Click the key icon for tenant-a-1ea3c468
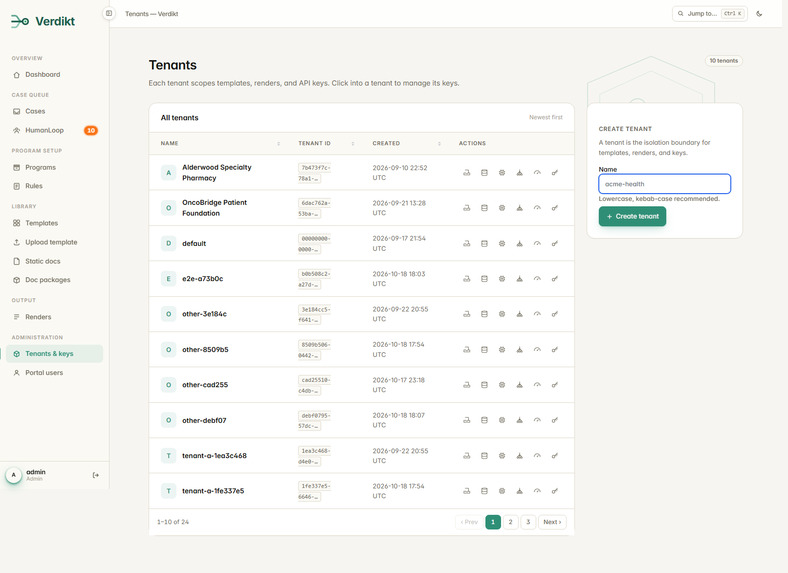788x573 pixels. click(x=554, y=456)
